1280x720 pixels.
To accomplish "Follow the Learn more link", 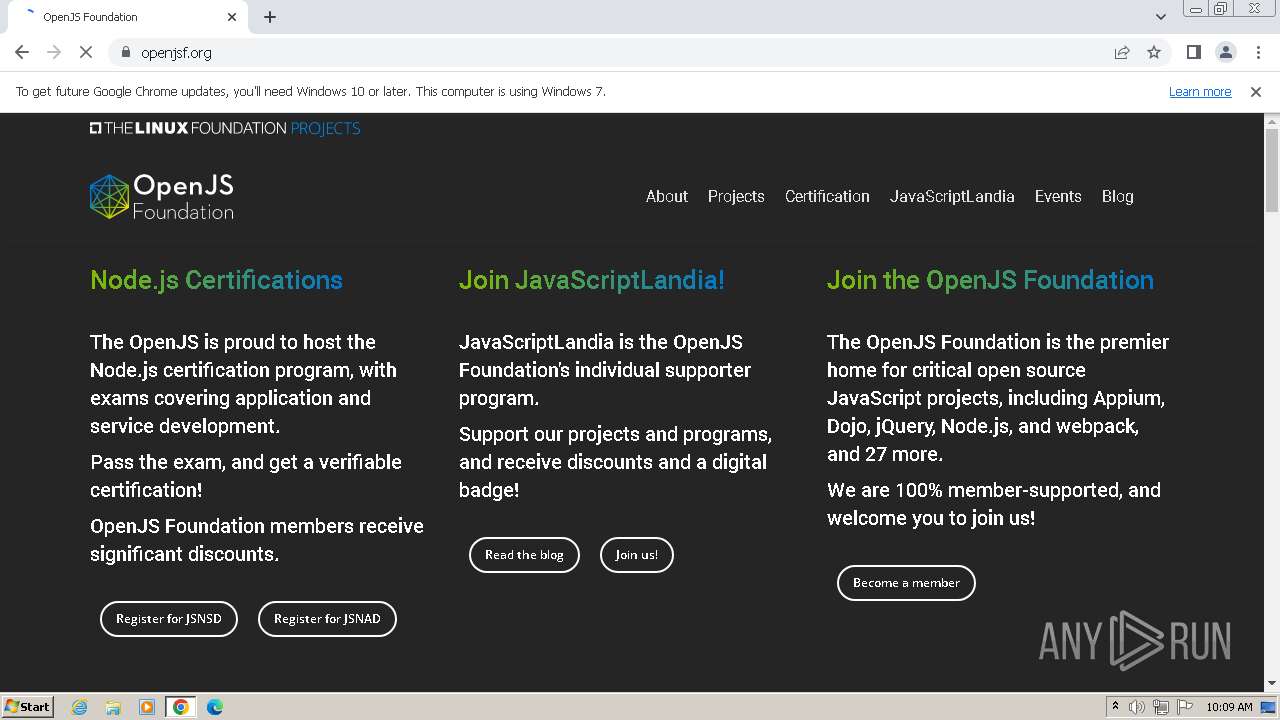I will point(1200,91).
